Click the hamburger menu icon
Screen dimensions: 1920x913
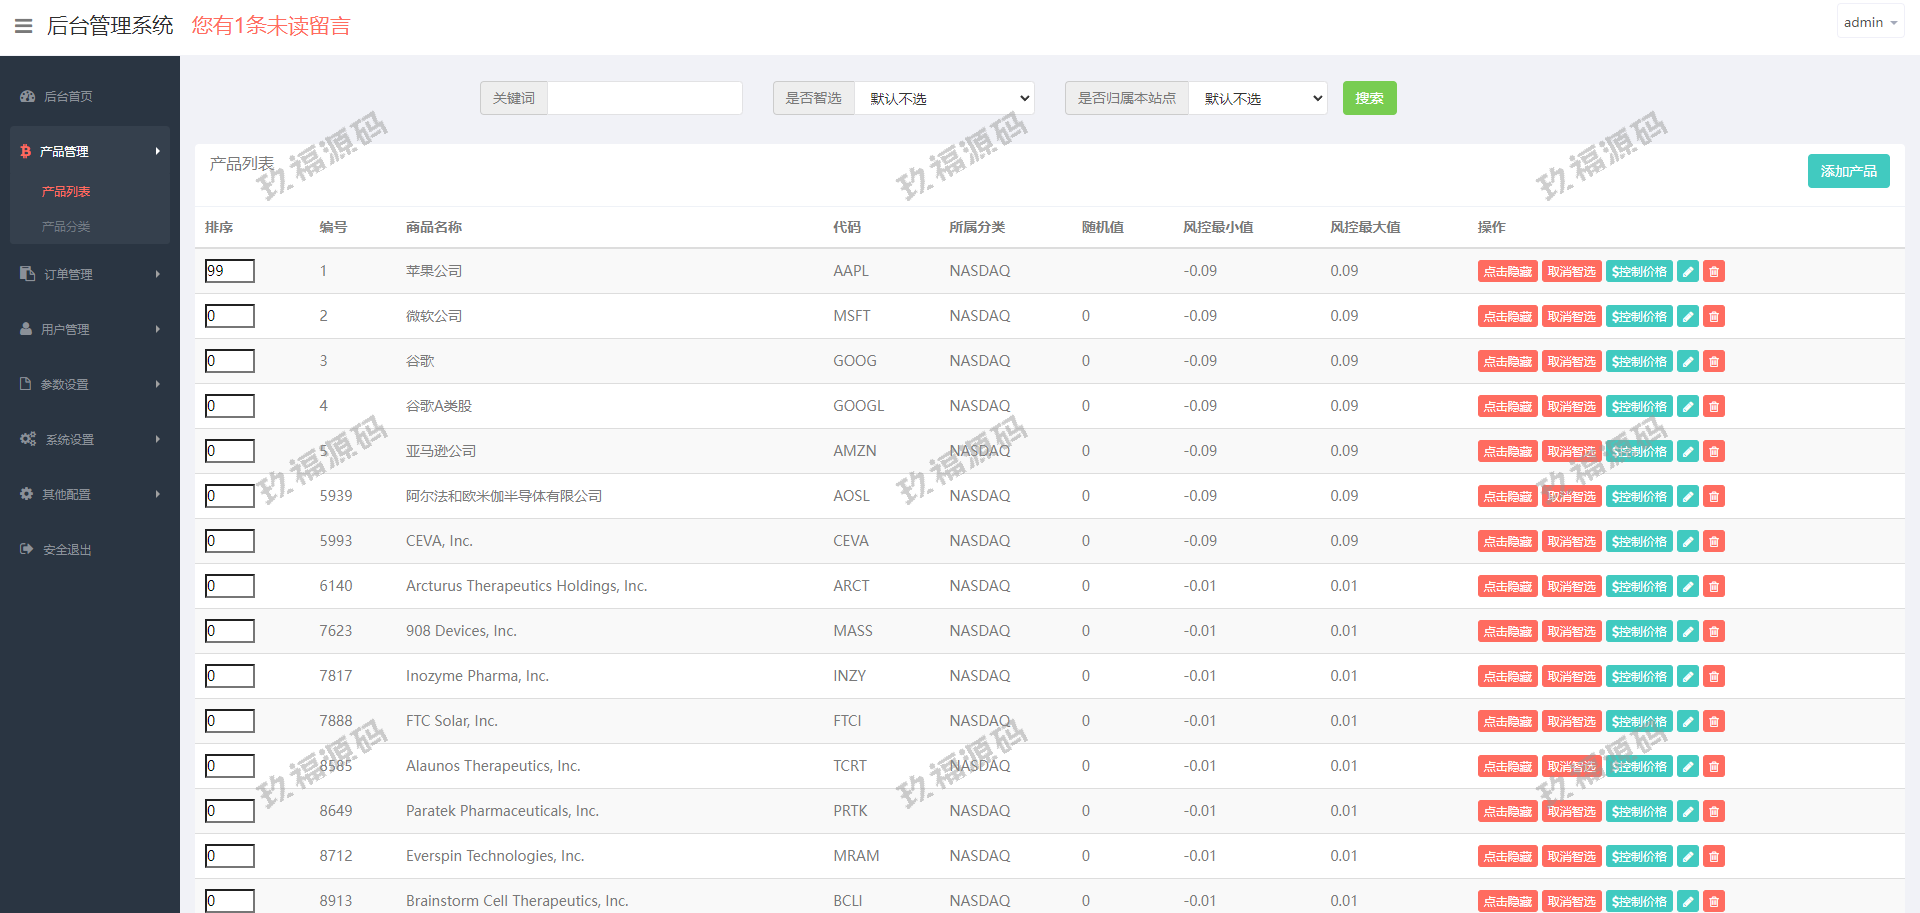pos(24,26)
